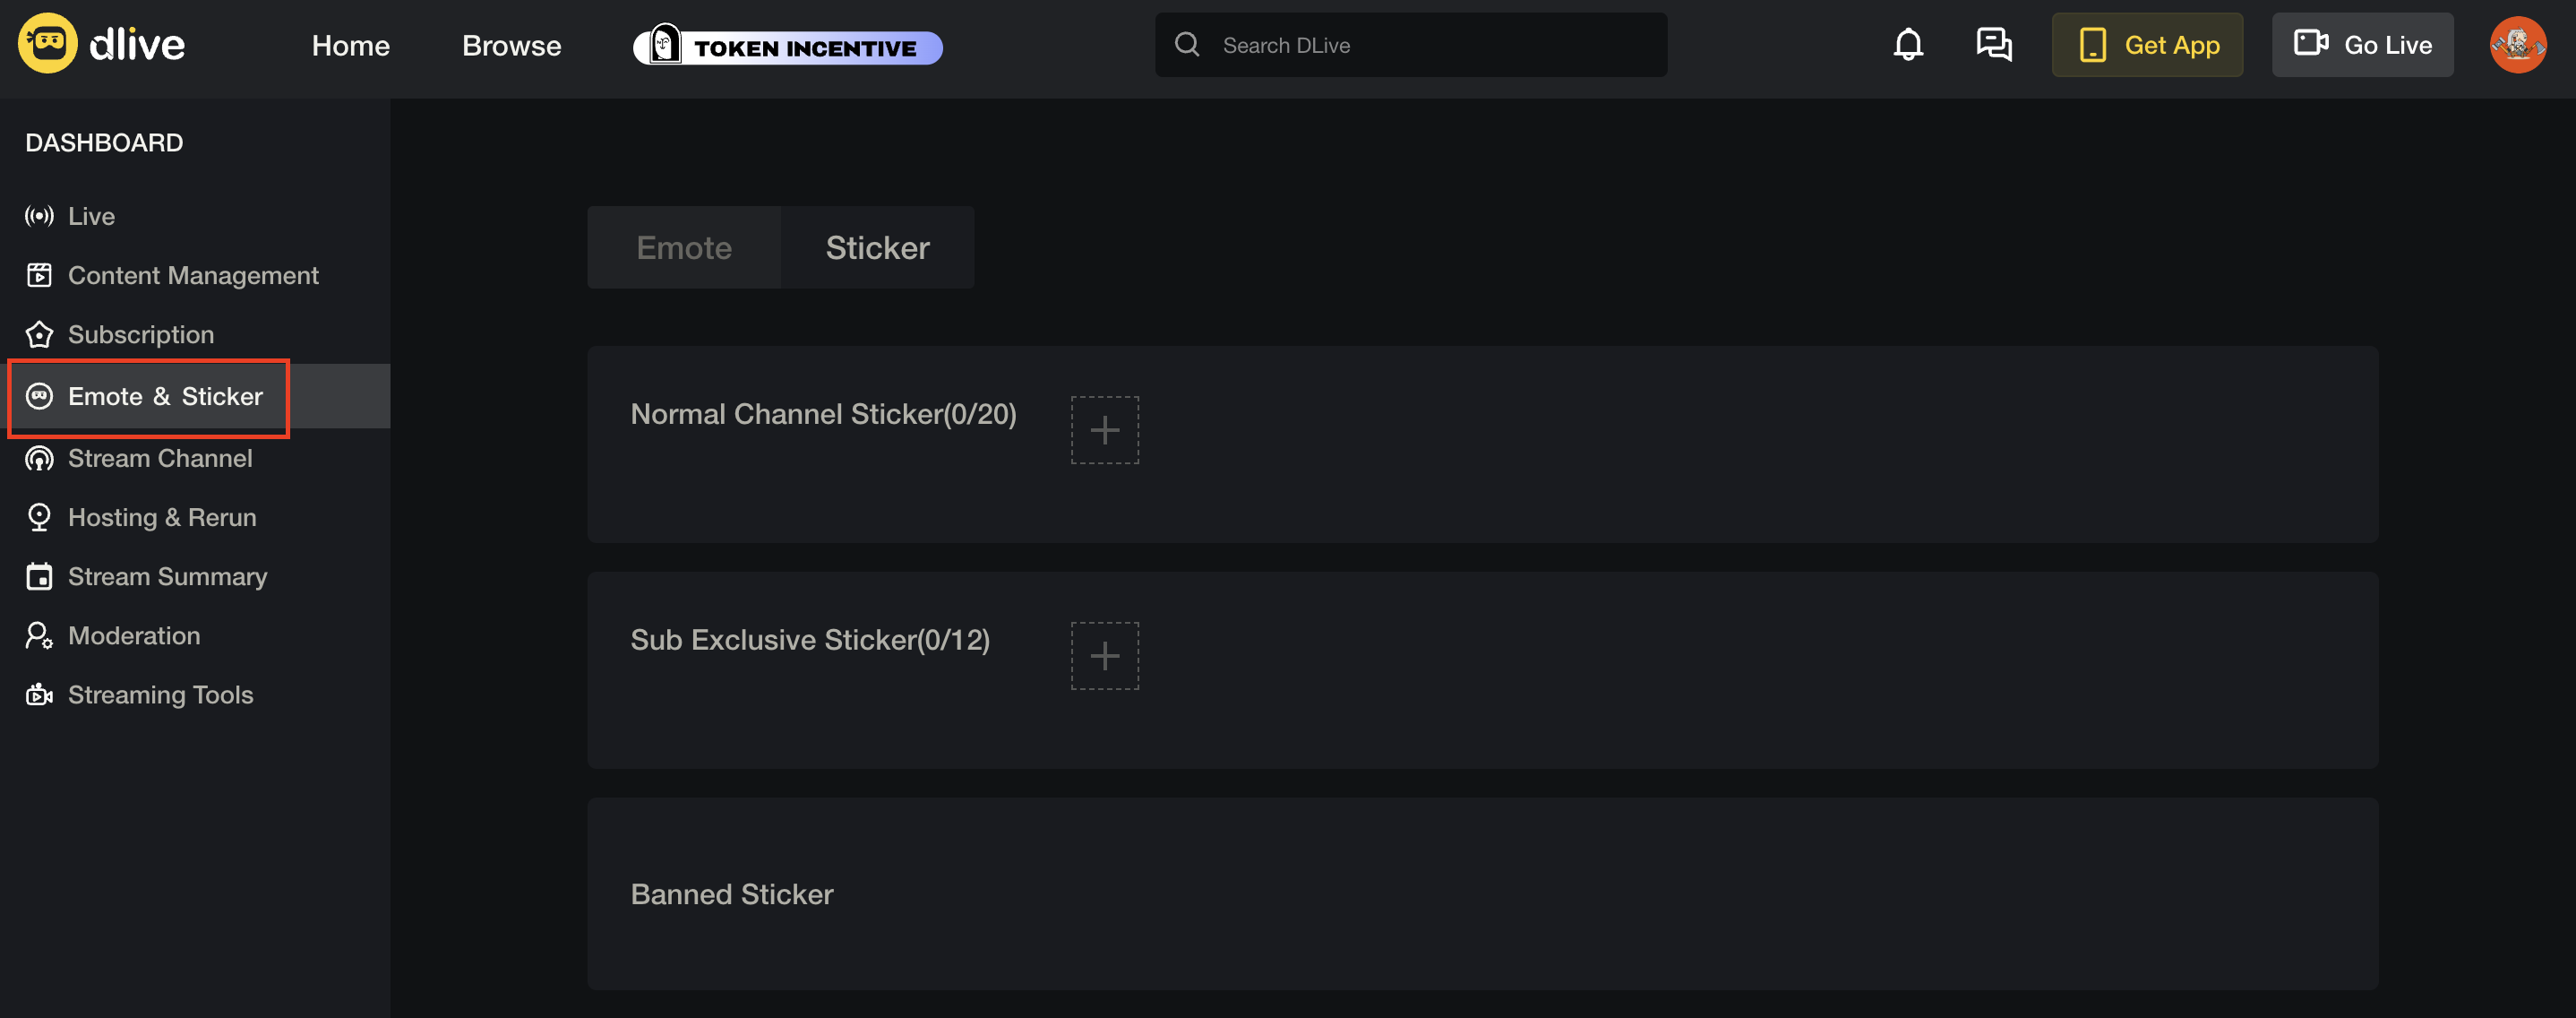Go to Home in the top navigation
The height and width of the screenshot is (1018, 2576).
(x=350, y=46)
